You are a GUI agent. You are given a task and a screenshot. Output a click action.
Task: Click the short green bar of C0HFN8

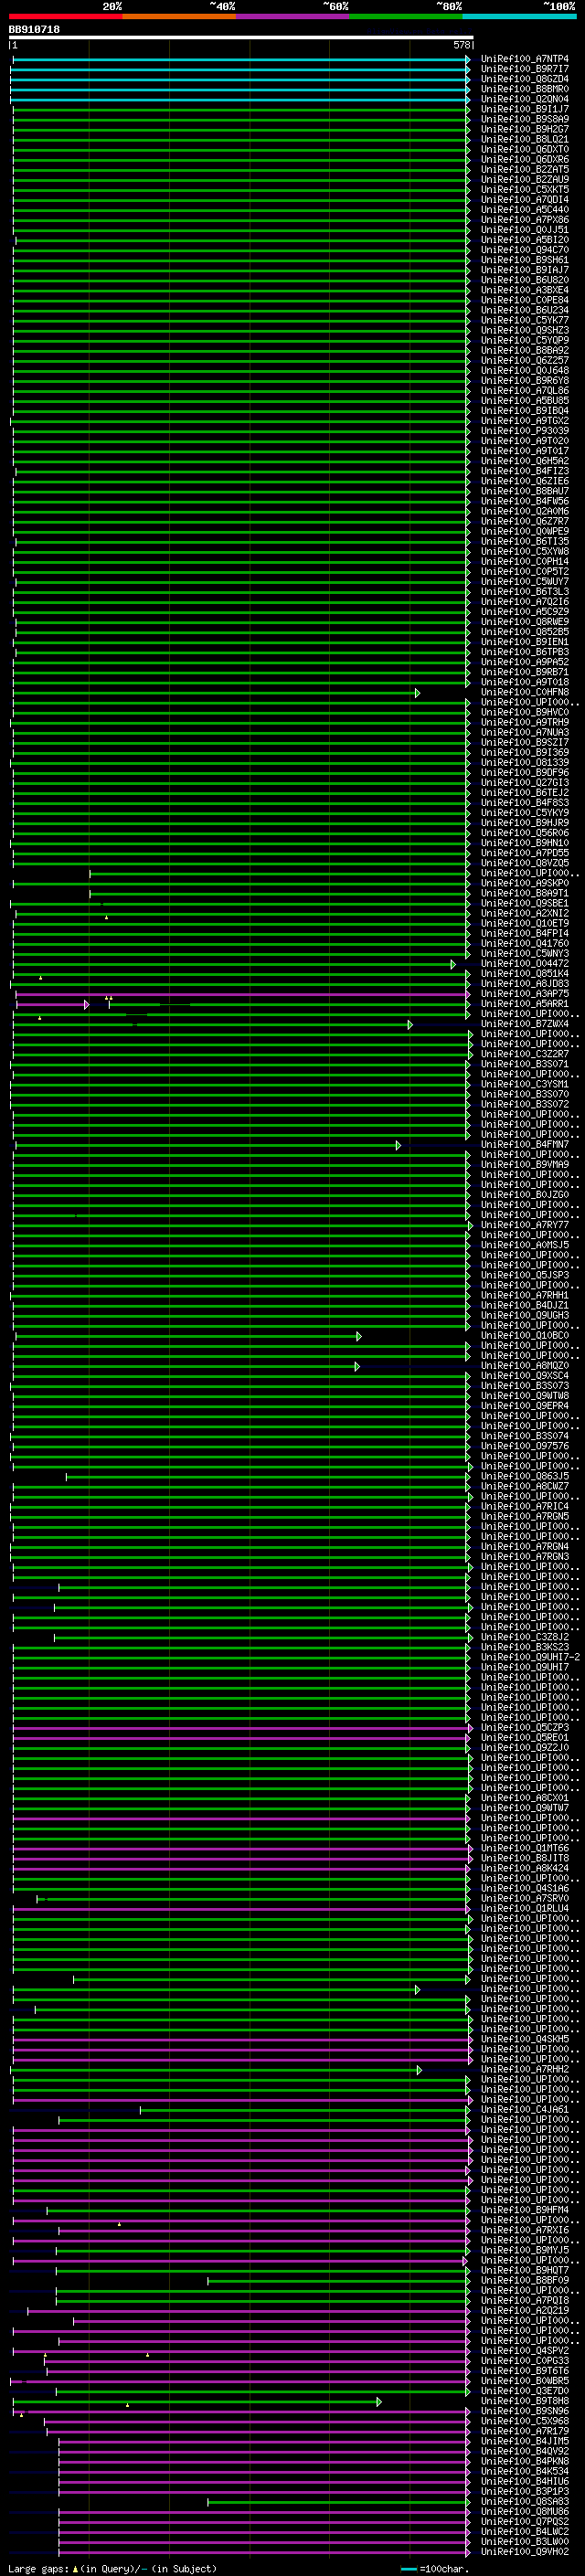[x=216, y=693]
